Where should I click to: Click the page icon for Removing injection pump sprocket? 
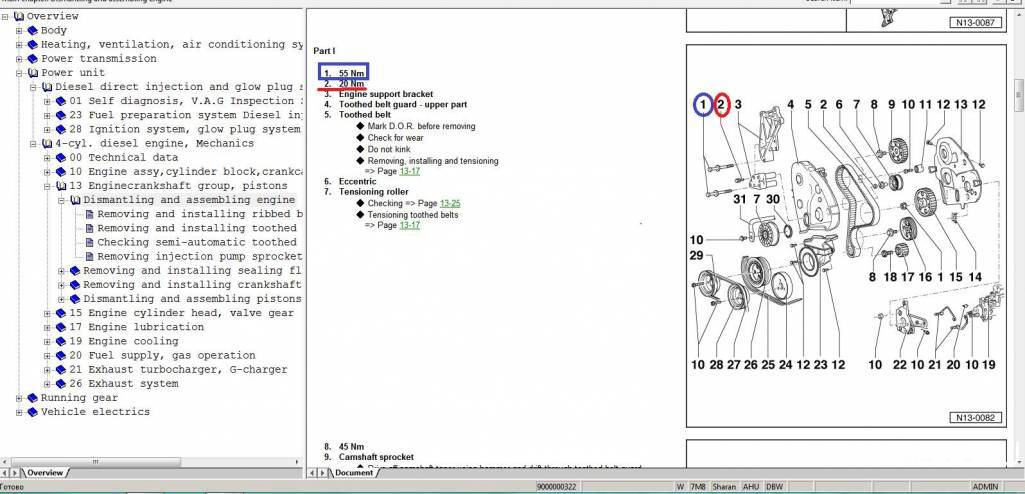[89, 257]
